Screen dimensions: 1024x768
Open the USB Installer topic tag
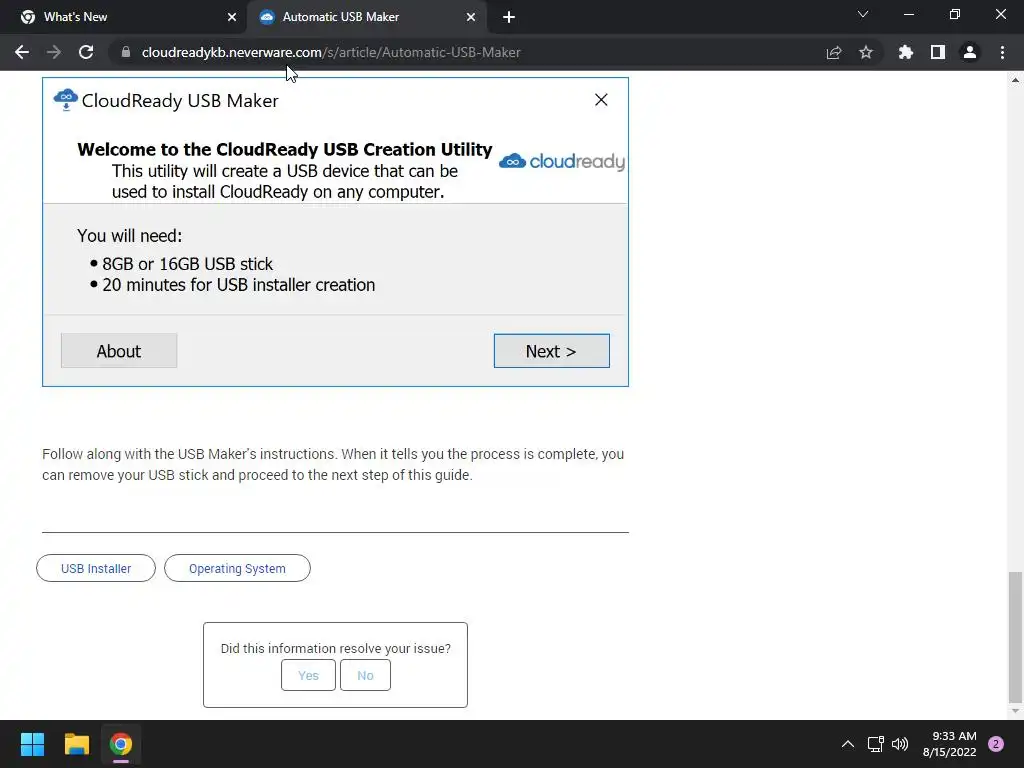(x=96, y=568)
